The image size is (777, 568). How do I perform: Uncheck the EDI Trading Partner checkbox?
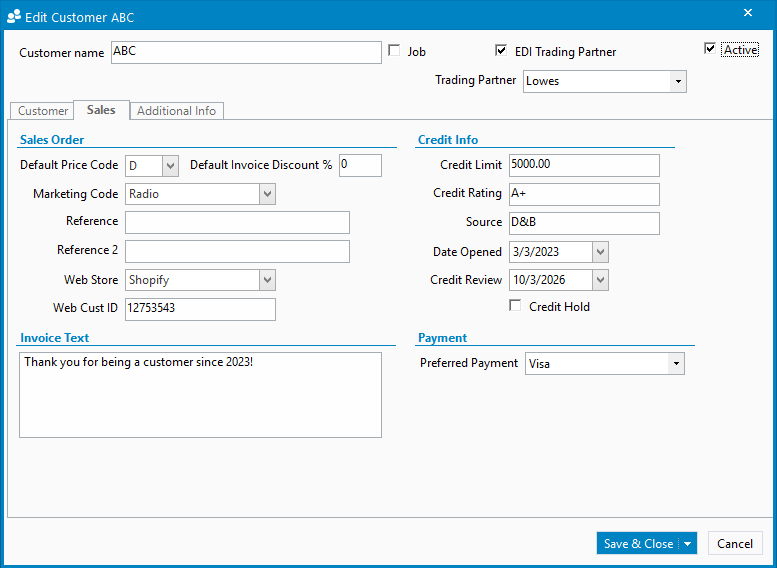[x=501, y=51]
